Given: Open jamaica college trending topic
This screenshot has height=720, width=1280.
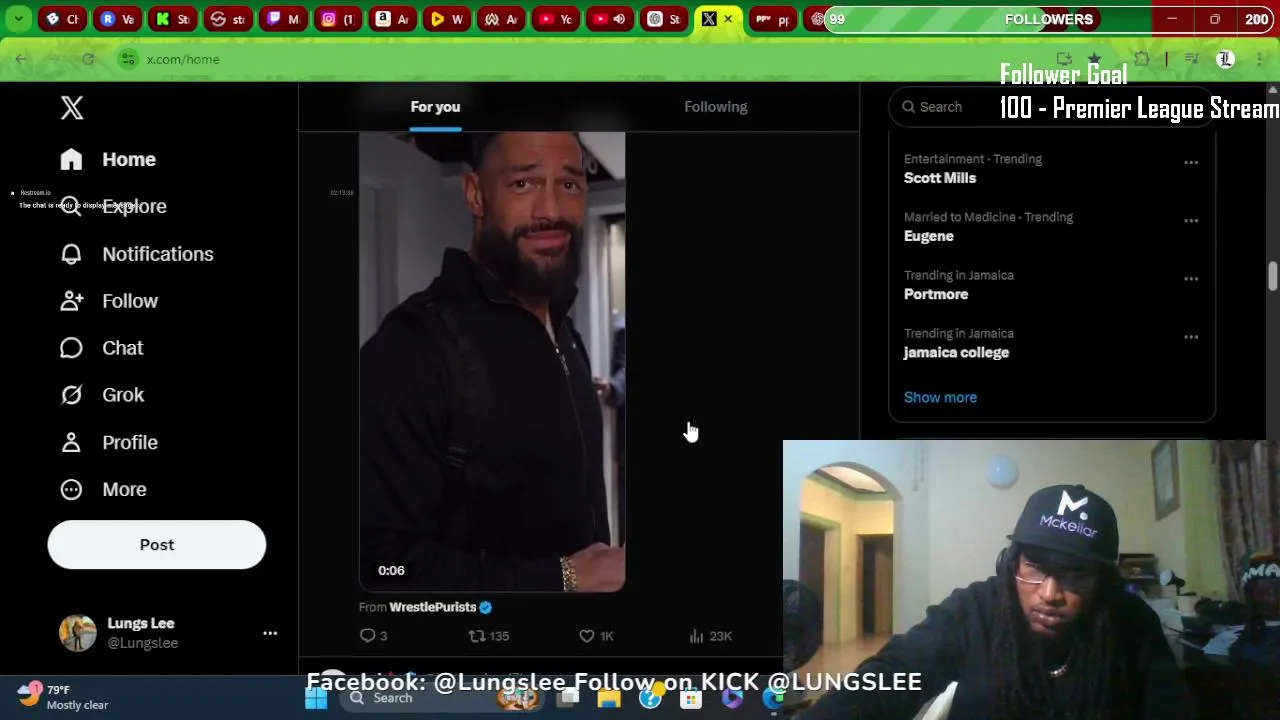Looking at the screenshot, I should click(x=956, y=352).
